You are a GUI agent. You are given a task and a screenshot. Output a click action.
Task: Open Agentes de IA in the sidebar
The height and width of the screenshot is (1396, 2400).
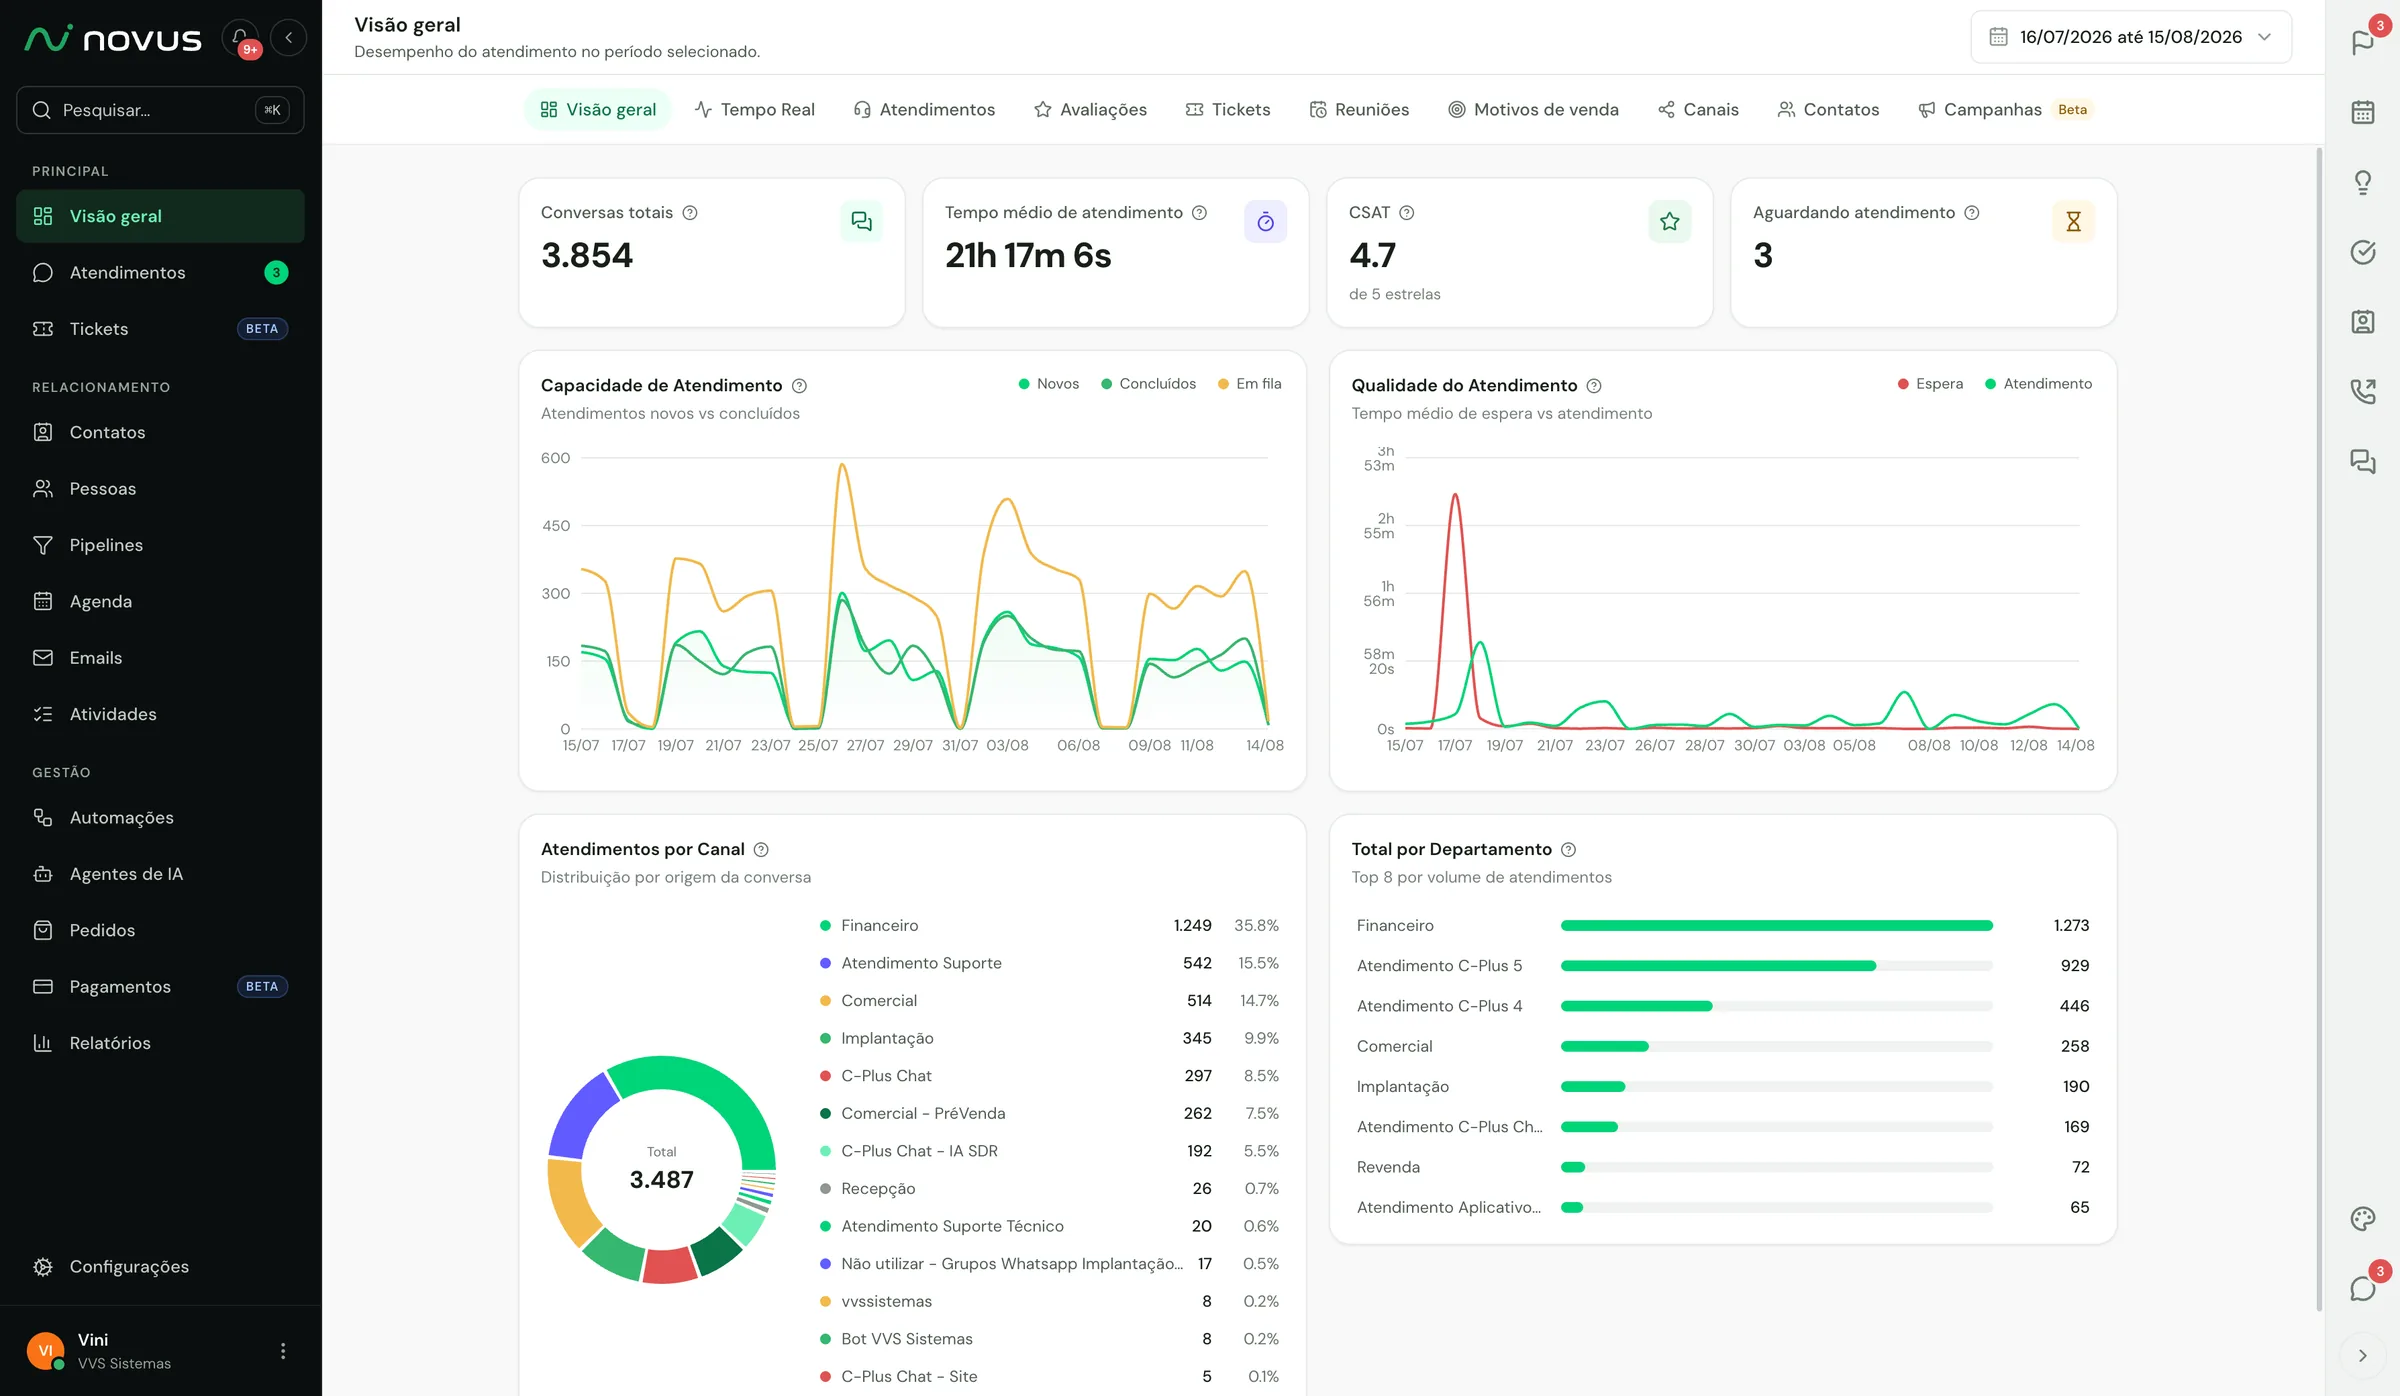pyautogui.click(x=160, y=874)
